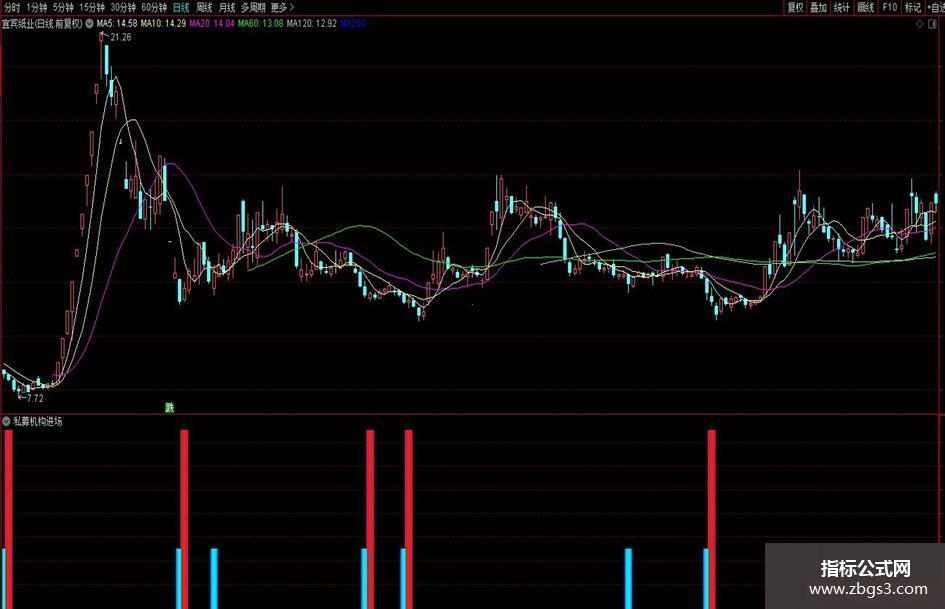The width and height of the screenshot is (945, 609).
Task: Select the 30分钟 period tab
Action: (x=123, y=7)
